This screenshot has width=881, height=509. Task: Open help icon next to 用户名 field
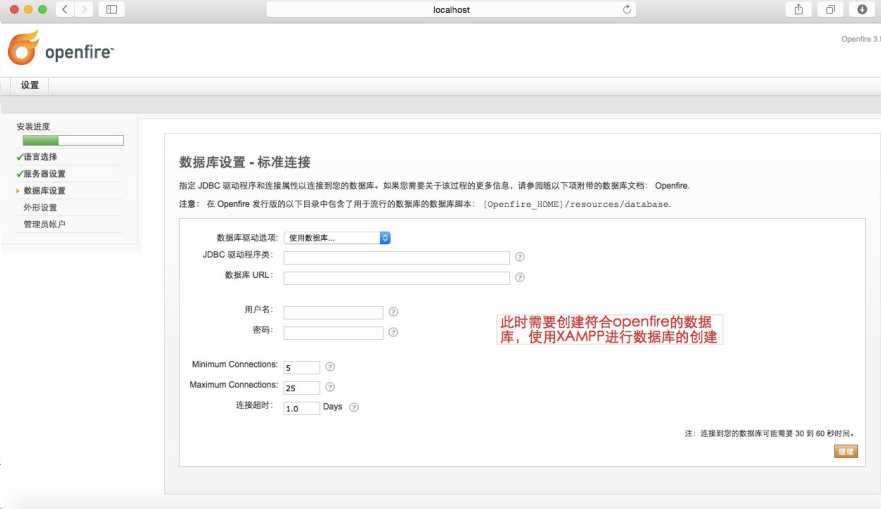pyautogui.click(x=393, y=311)
